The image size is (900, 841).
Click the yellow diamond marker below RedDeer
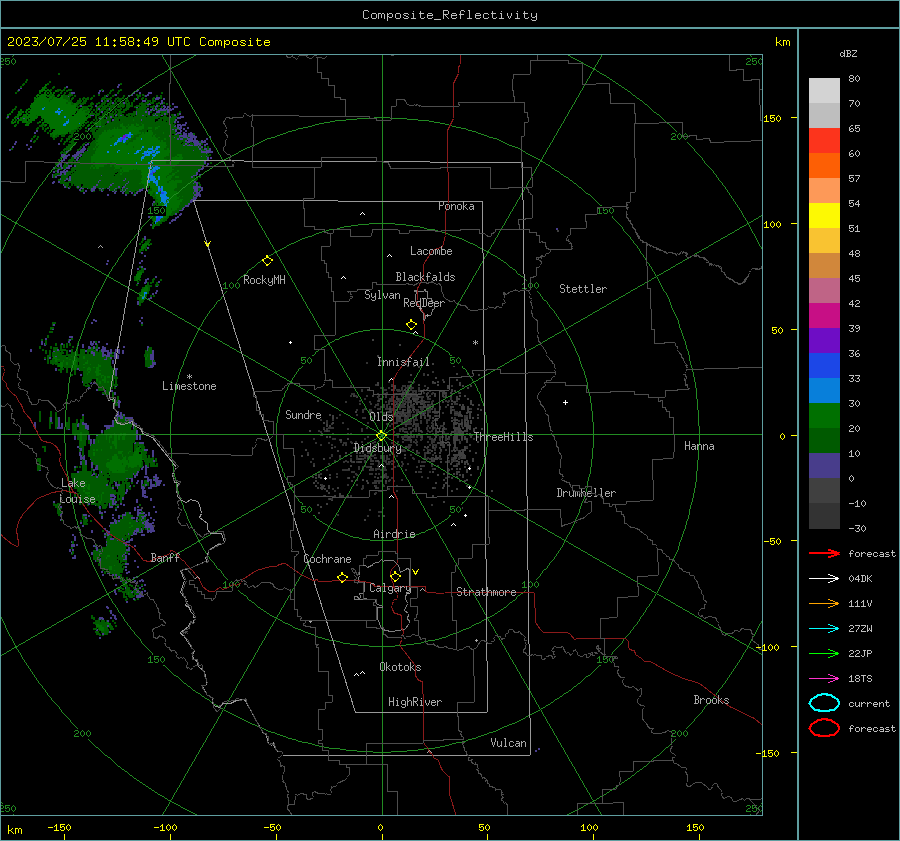412,325
